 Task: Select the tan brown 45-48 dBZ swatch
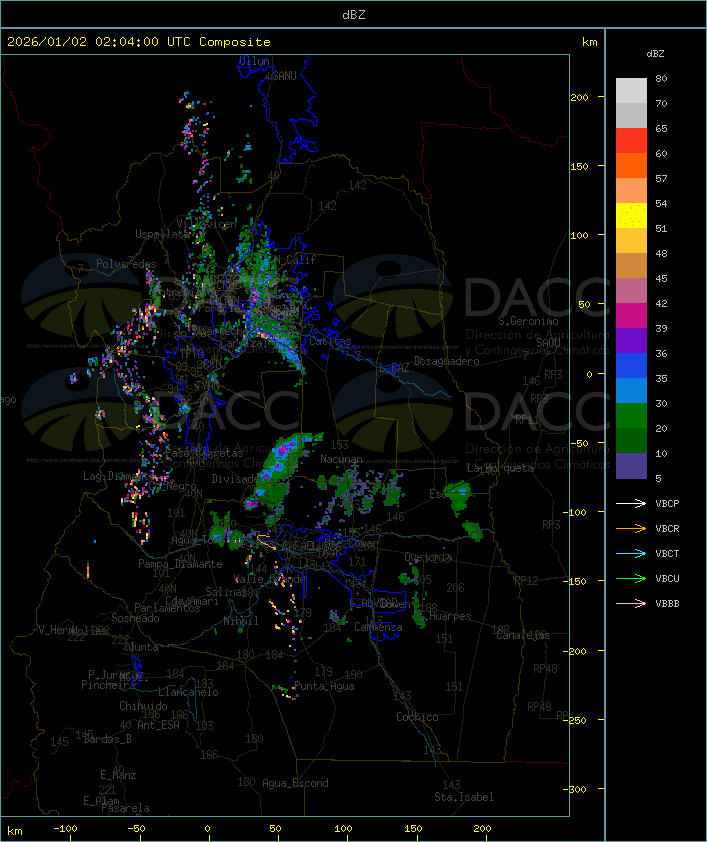pos(631,266)
